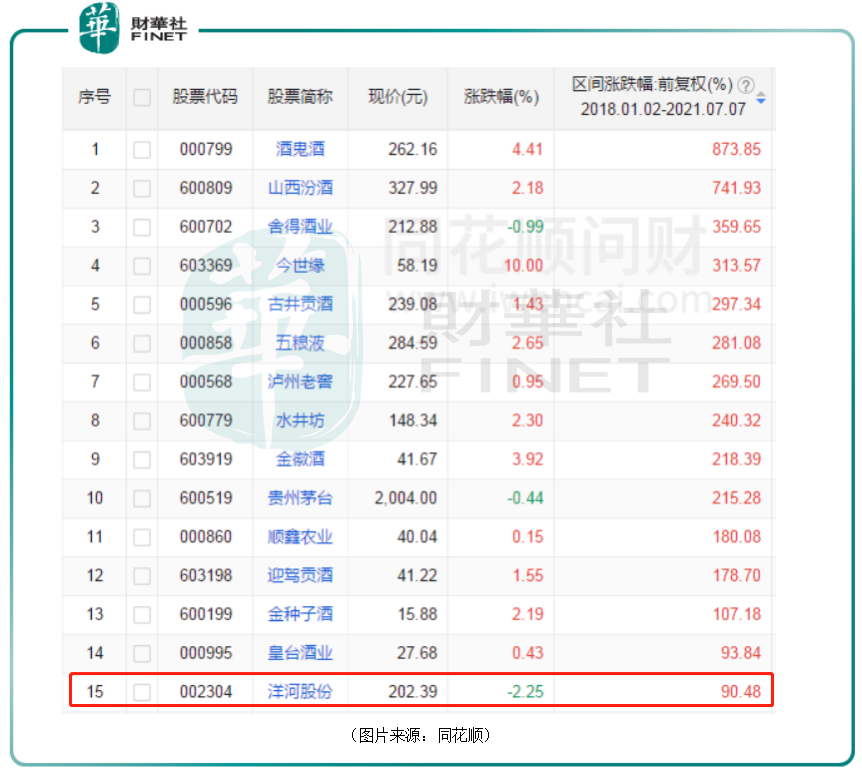Select the checkbox for 600519 贵州茅台
Screen dimensions: 862x771
click(x=142, y=499)
